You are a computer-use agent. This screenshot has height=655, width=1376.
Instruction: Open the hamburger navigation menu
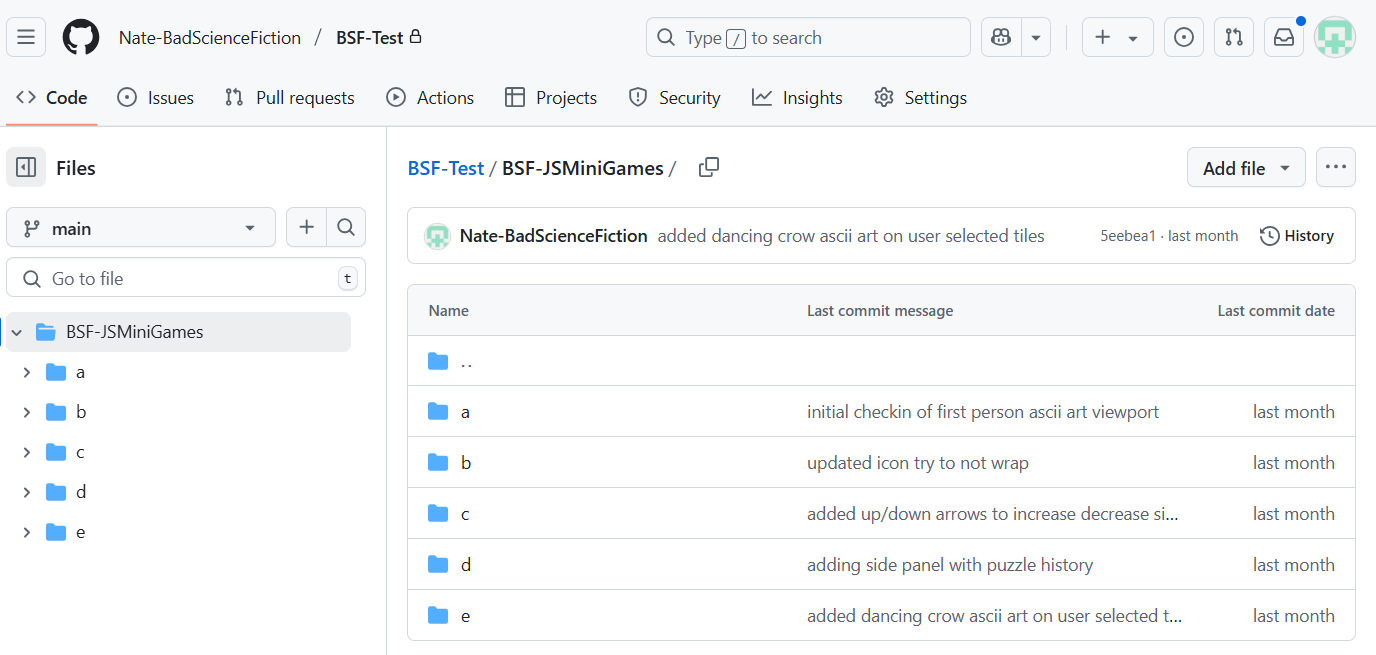(26, 37)
